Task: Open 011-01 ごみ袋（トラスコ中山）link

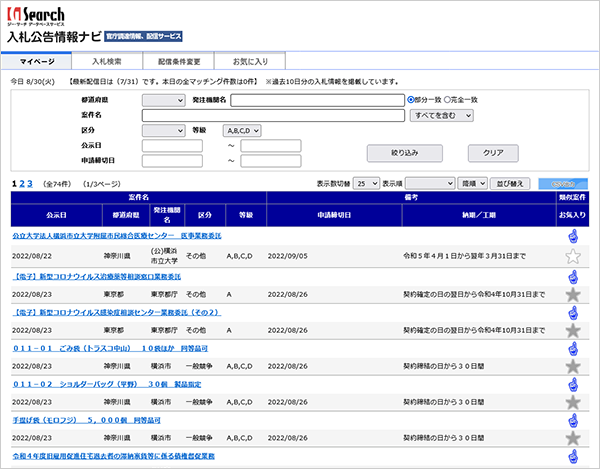Action: pos(110,348)
